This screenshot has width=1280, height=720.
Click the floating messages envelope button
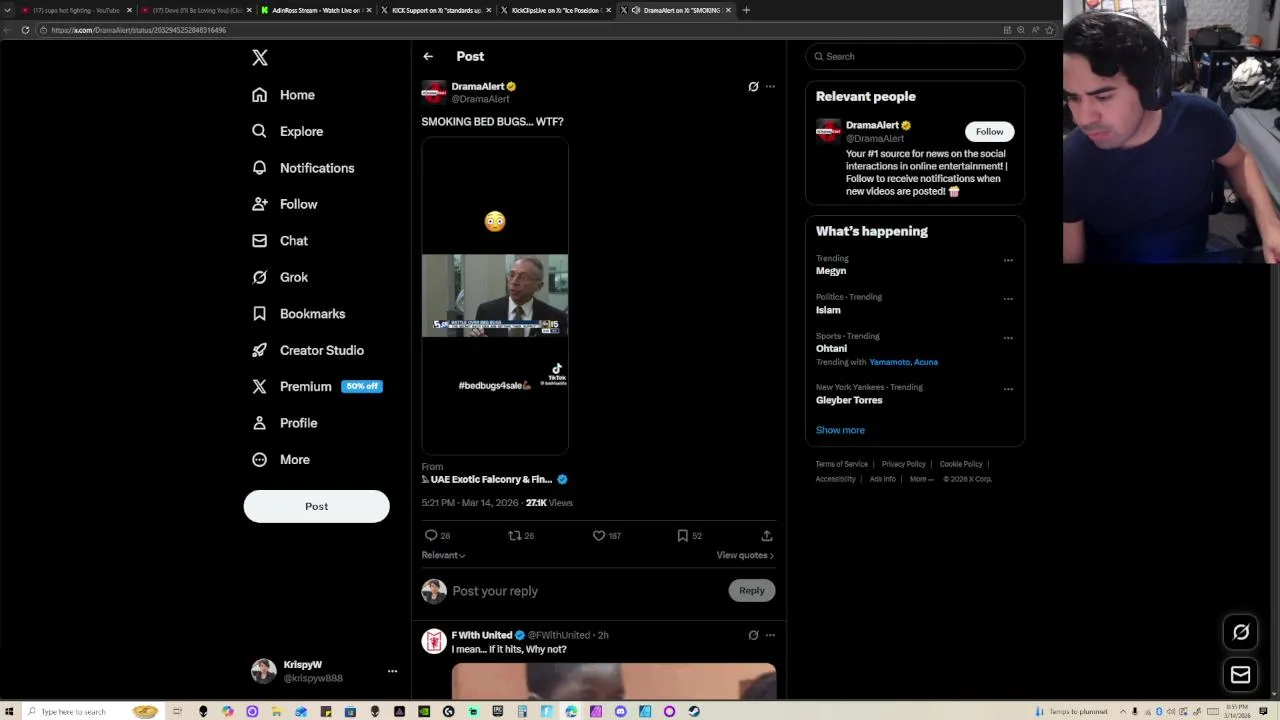tap(1241, 675)
